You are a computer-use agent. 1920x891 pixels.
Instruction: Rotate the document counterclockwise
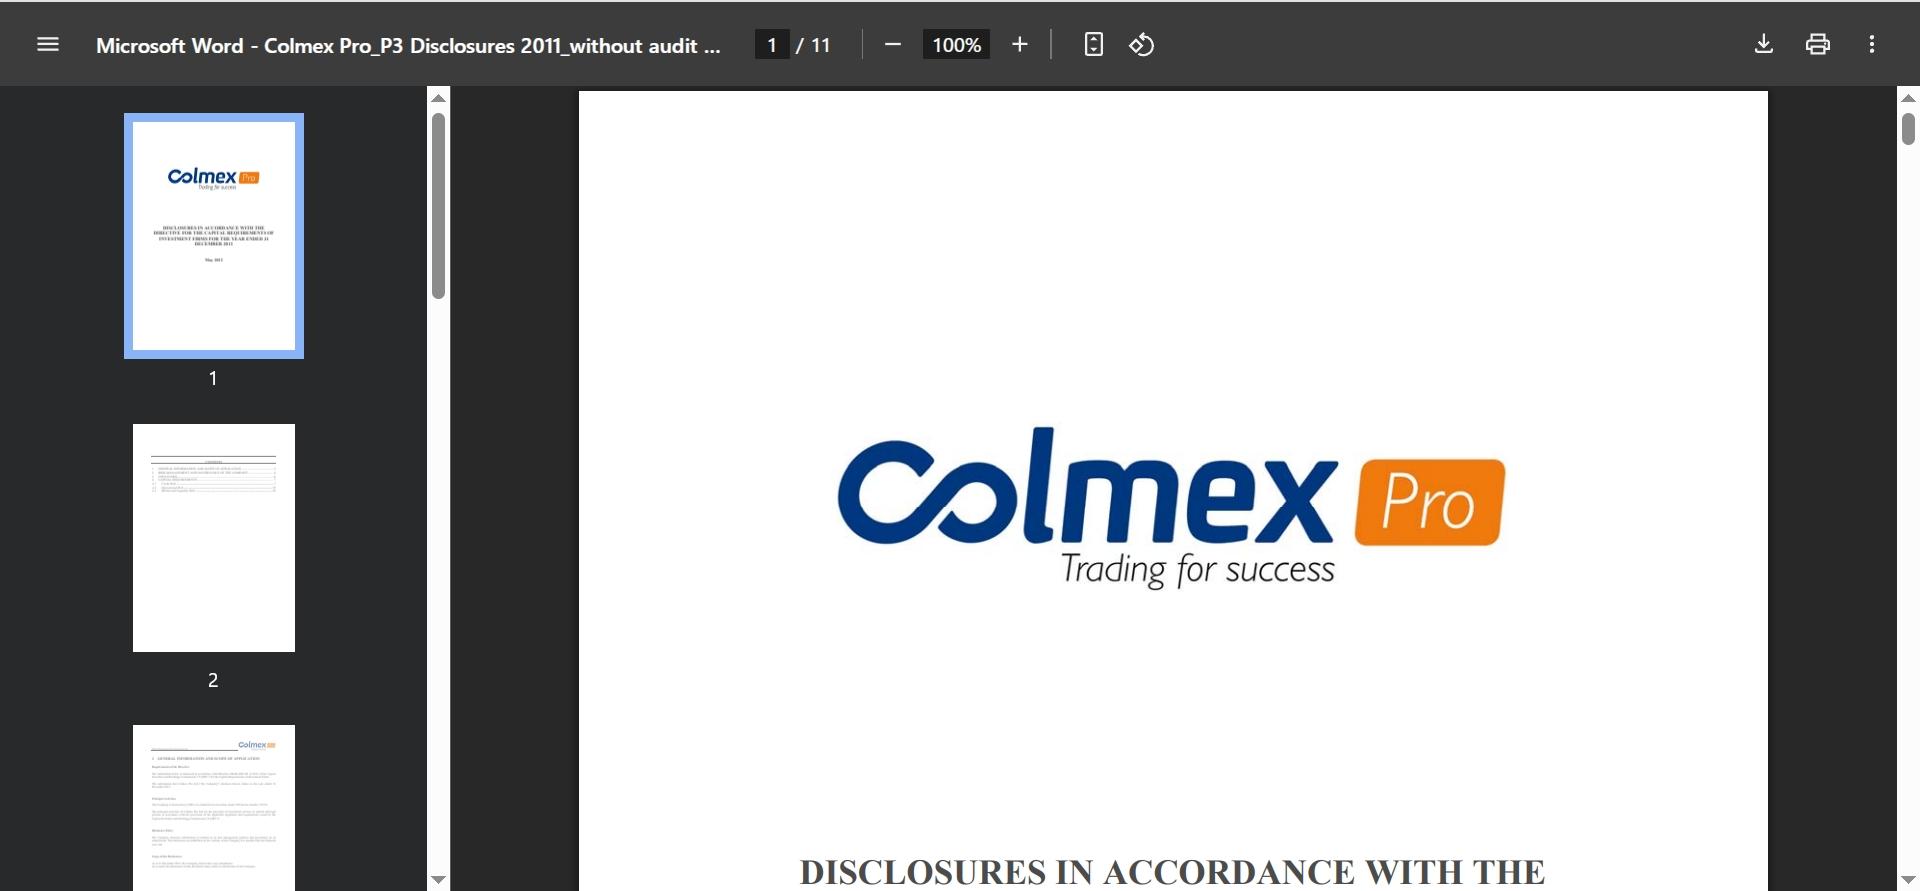[1142, 45]
